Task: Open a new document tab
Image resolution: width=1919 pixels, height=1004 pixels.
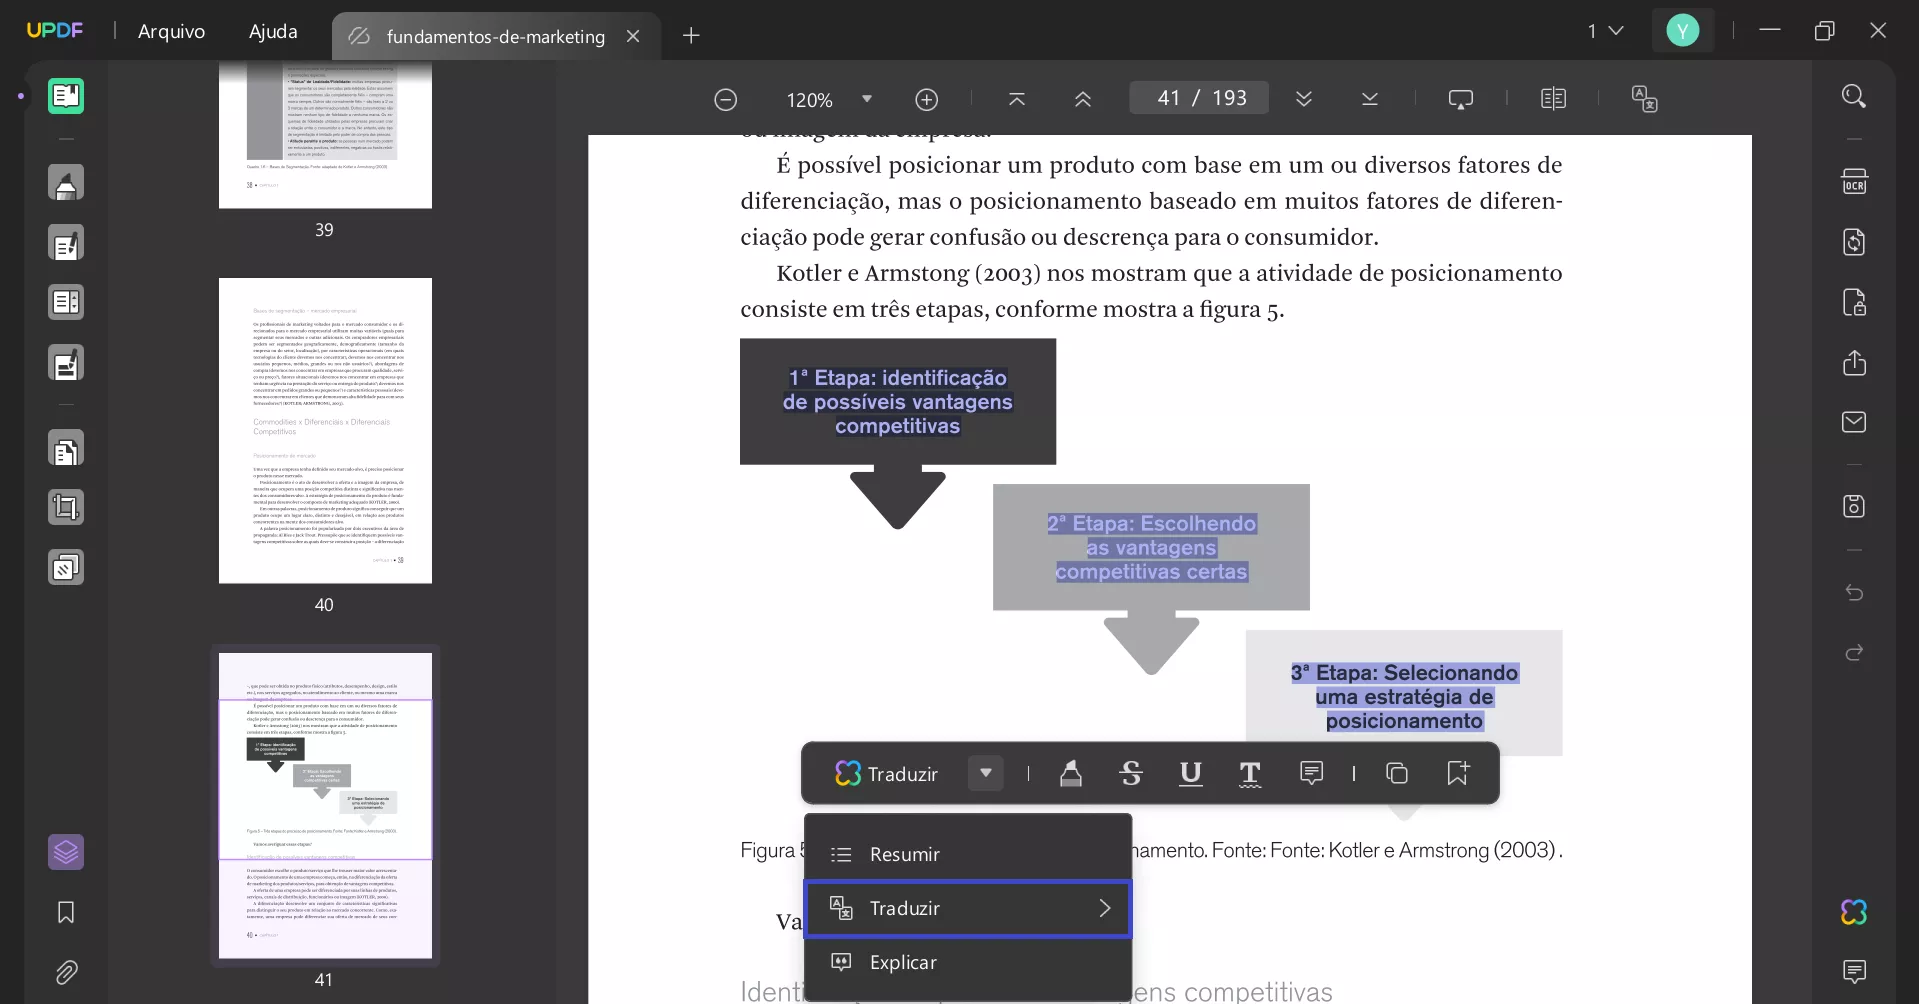Action: (x=692, y=36)
